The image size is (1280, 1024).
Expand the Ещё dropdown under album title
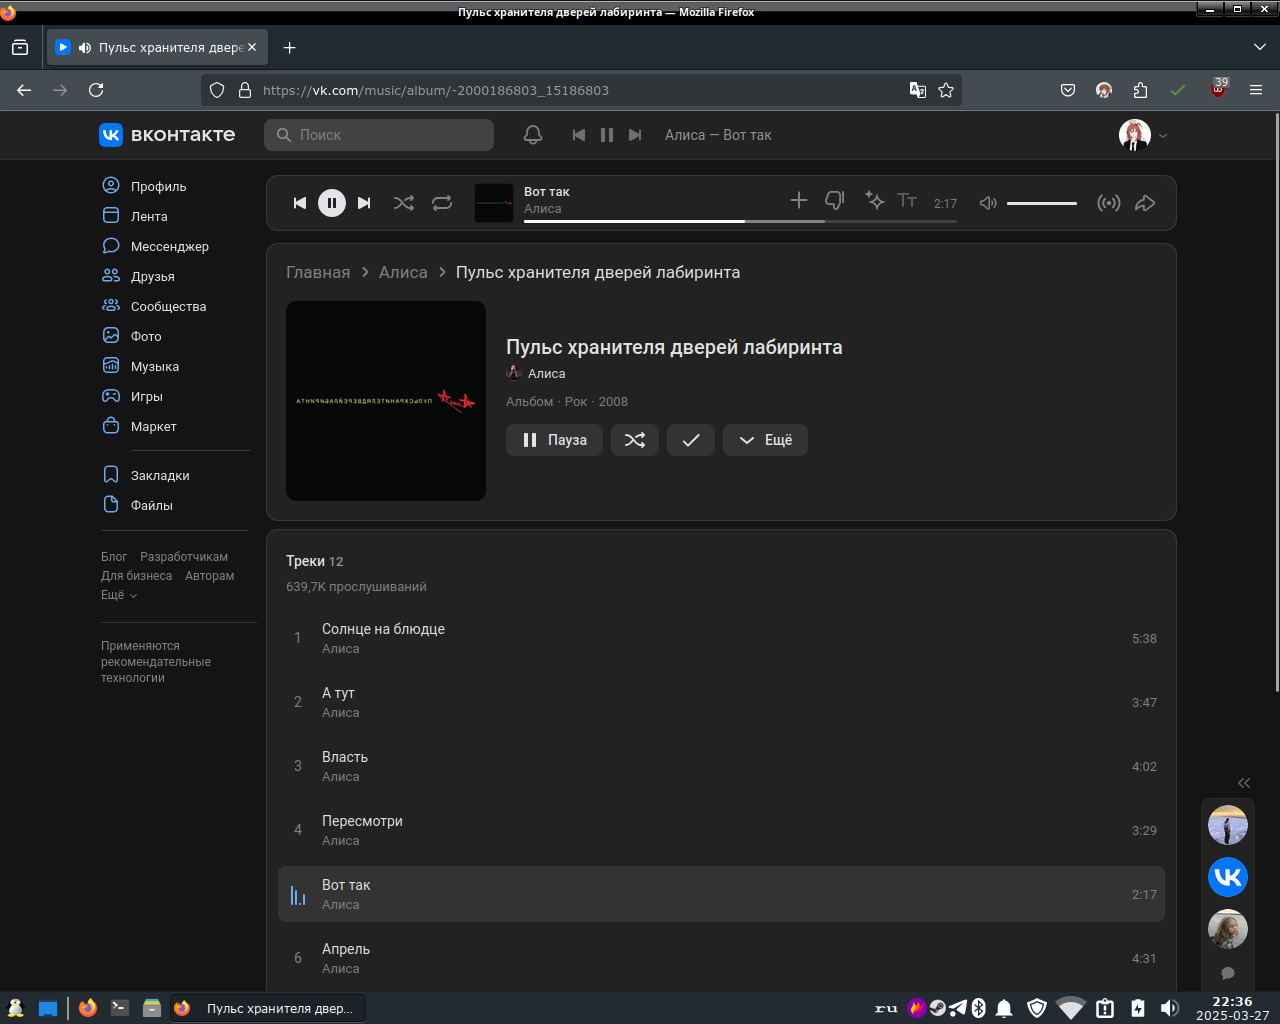(765, 440)
